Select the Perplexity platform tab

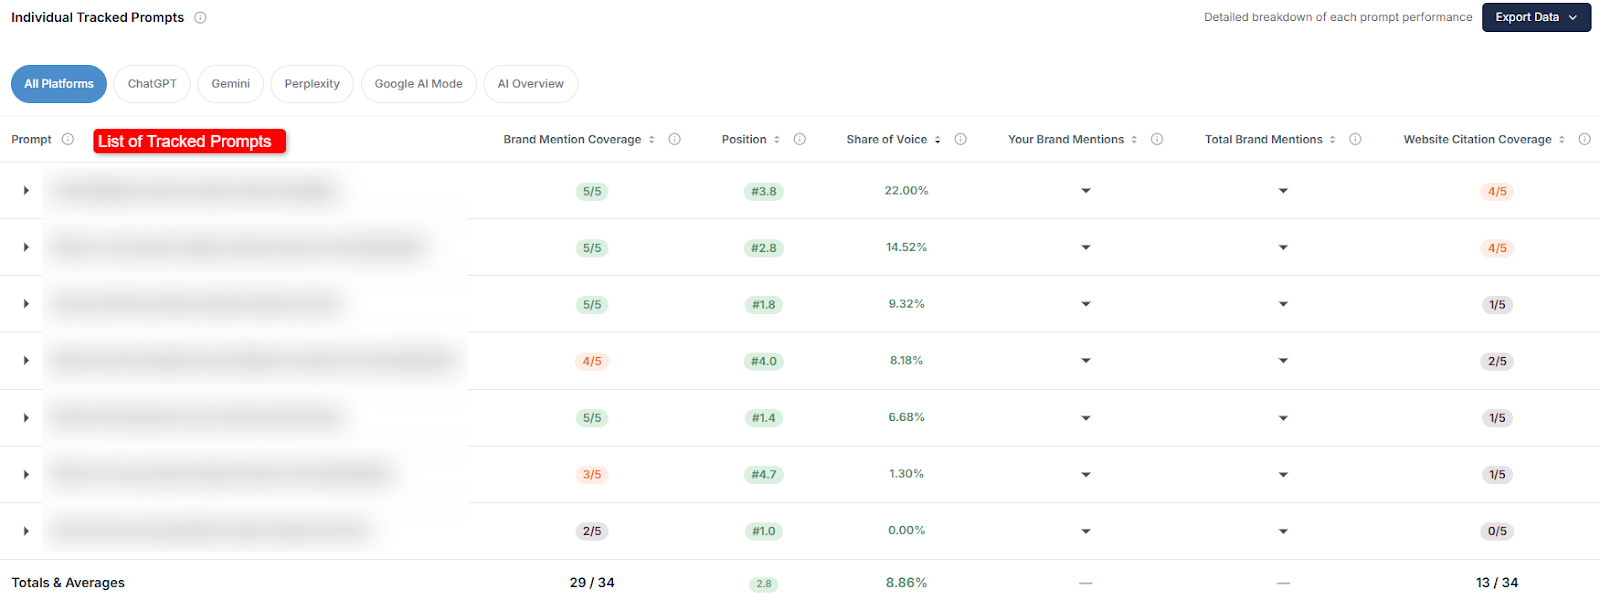tap(312, 84)
